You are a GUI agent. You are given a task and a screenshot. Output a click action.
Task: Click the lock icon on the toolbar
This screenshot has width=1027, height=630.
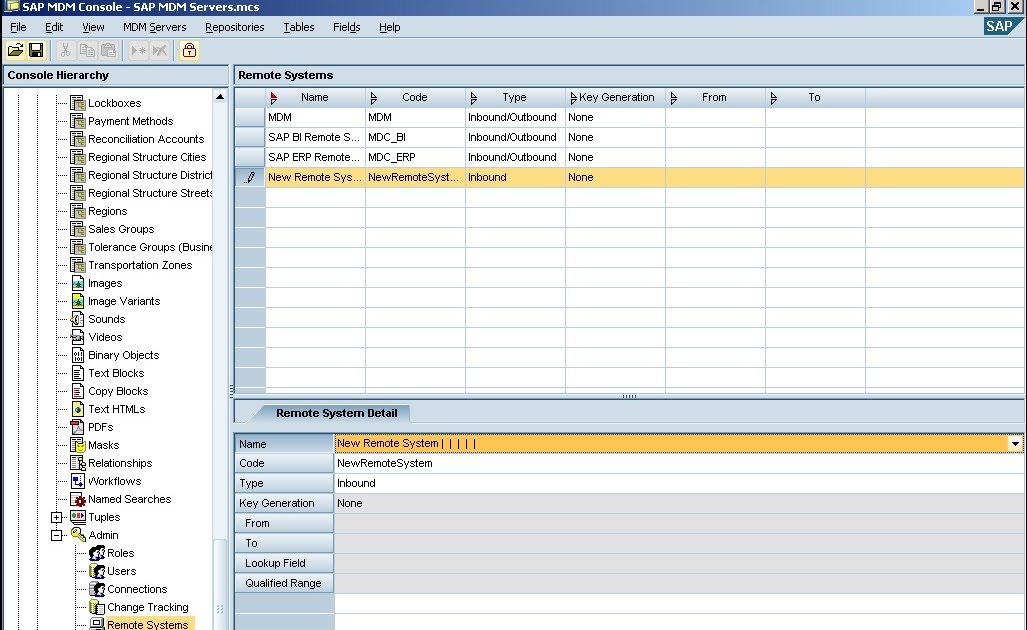coord(188,50)
